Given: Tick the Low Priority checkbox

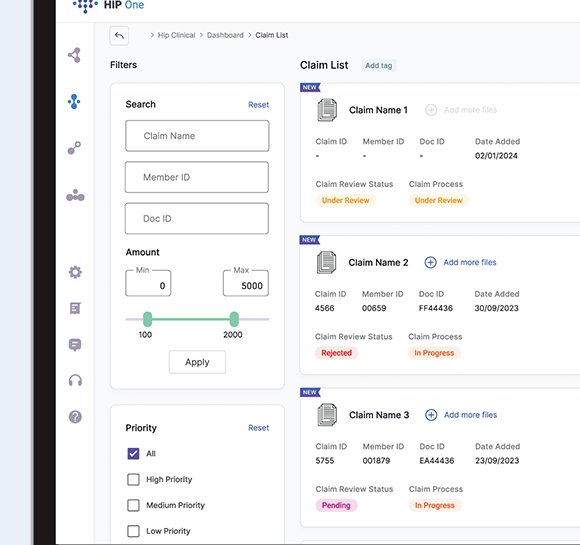Looking at the screenshot, I should 133,531.
